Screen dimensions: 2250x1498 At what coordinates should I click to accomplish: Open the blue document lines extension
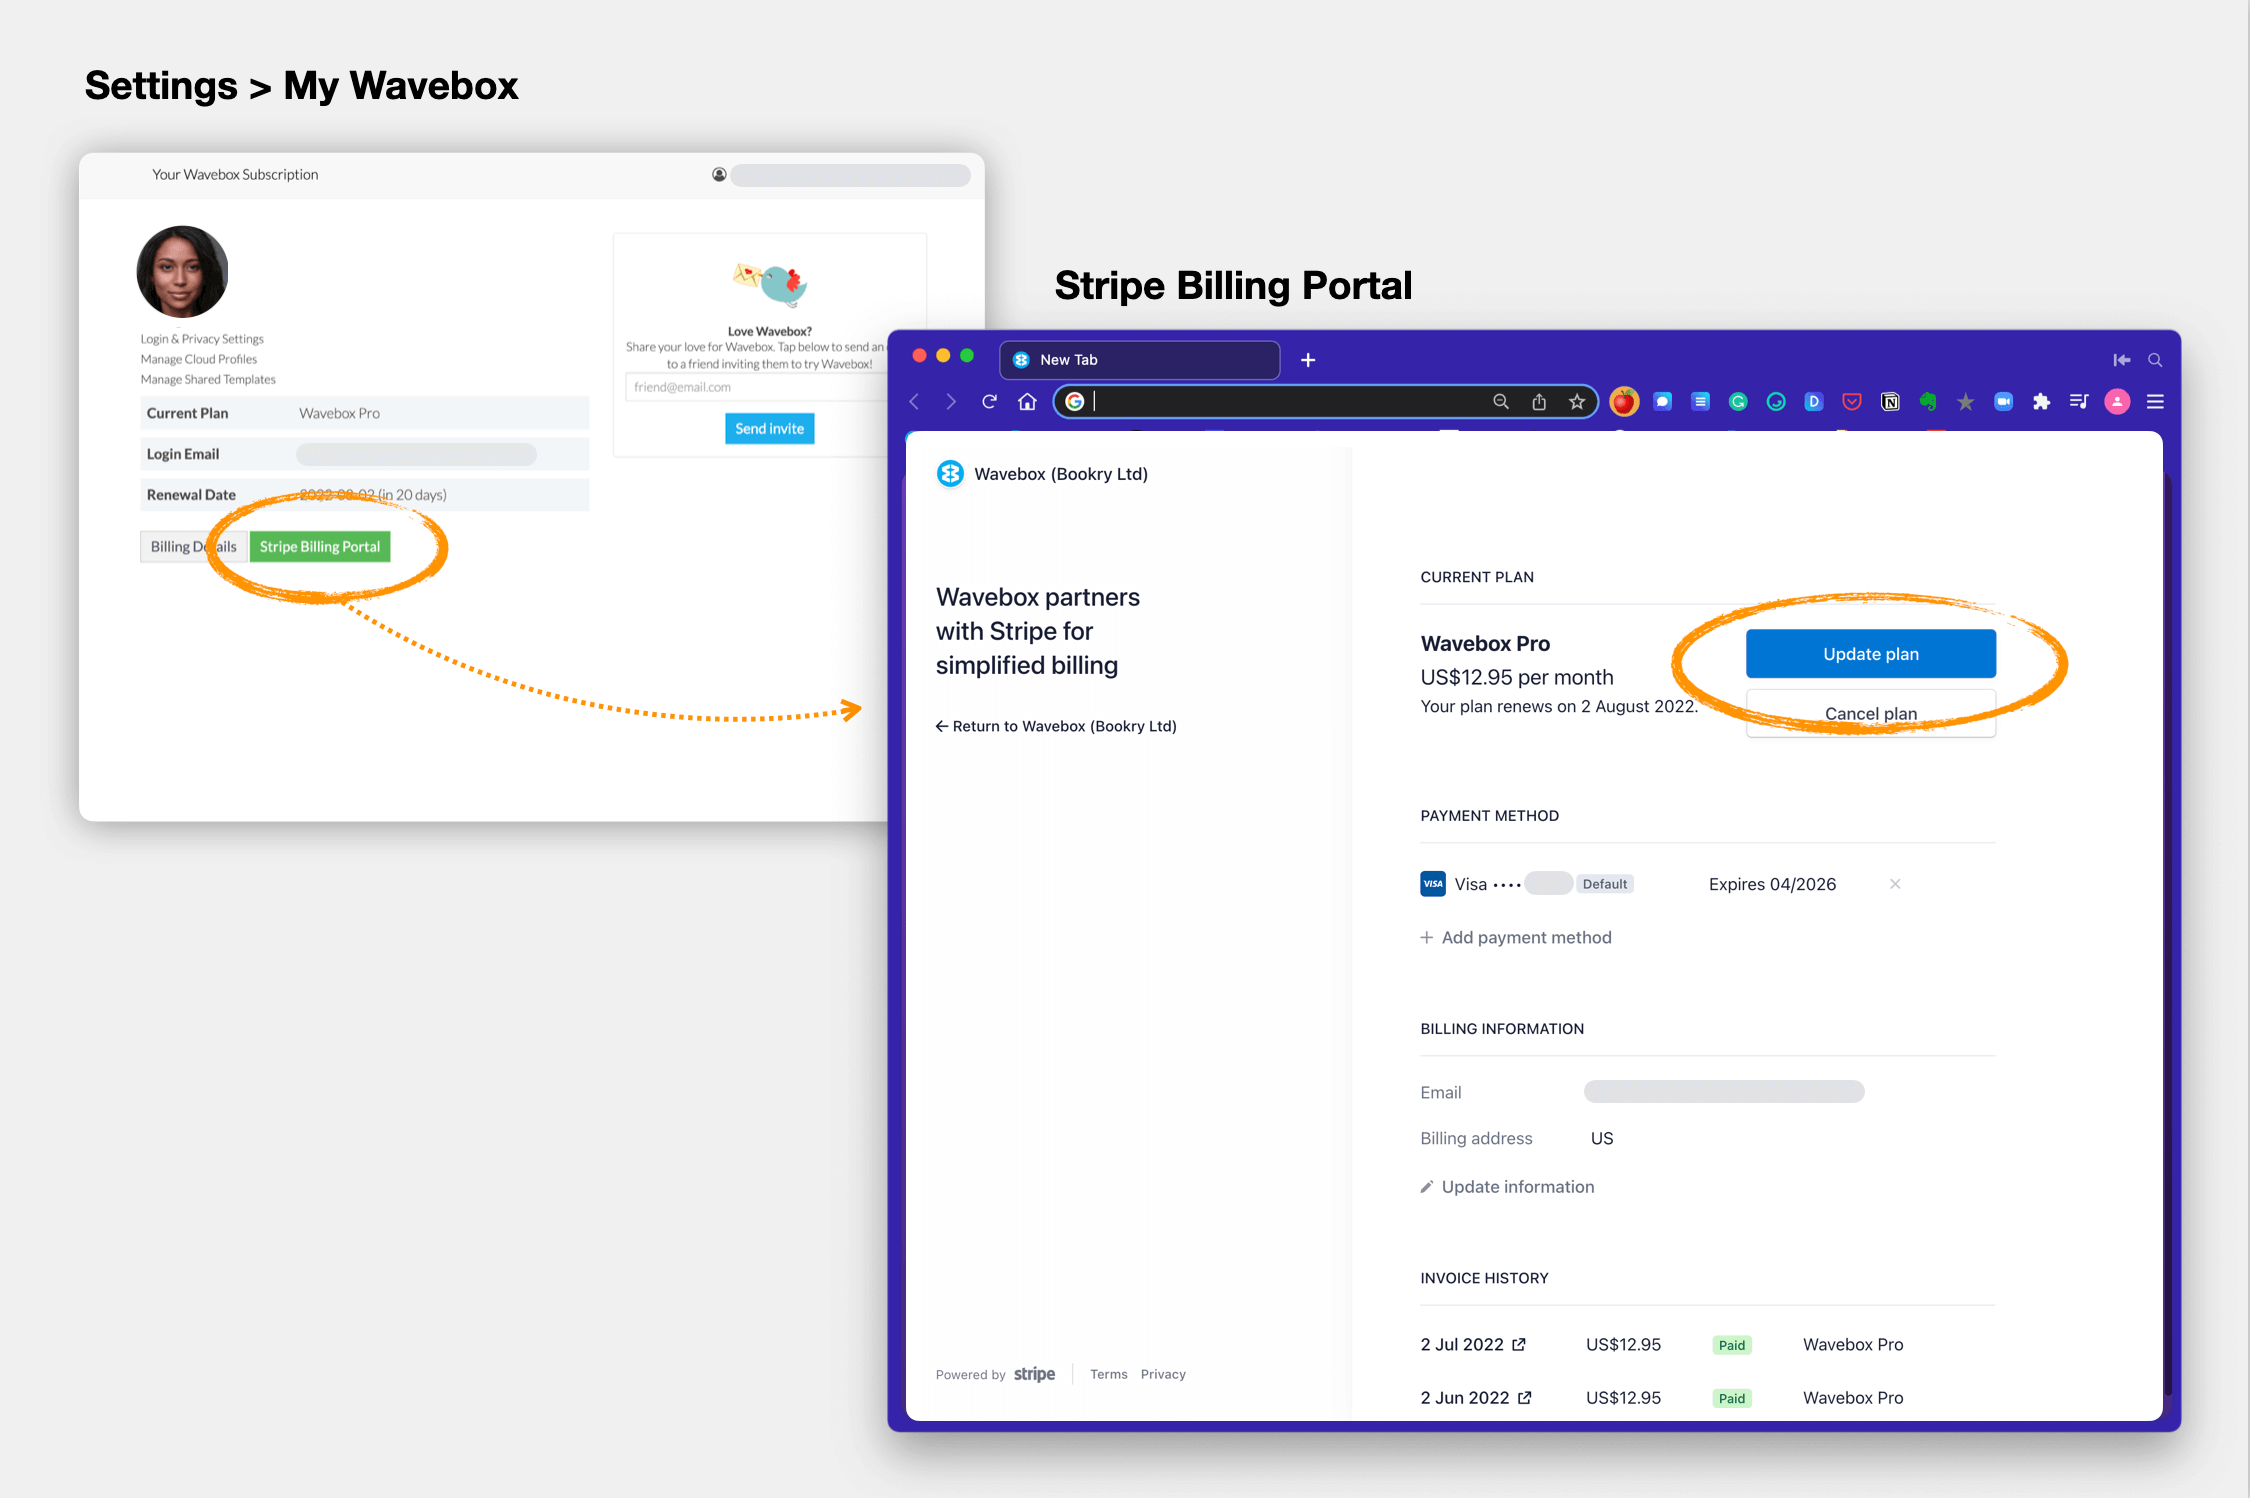pos(1700,402)
